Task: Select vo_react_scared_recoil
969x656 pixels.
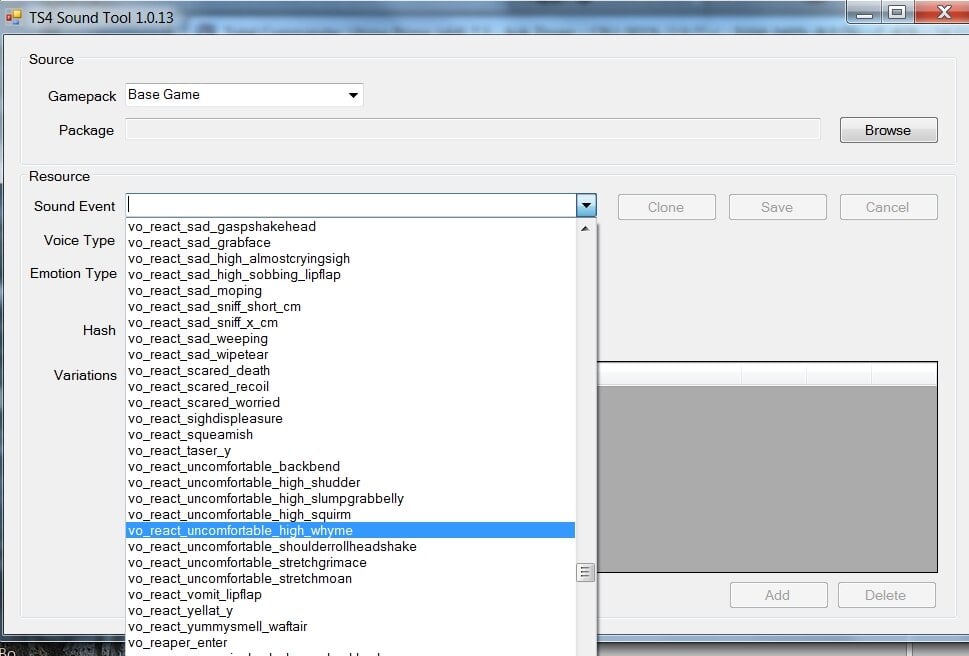Action: 350,387
